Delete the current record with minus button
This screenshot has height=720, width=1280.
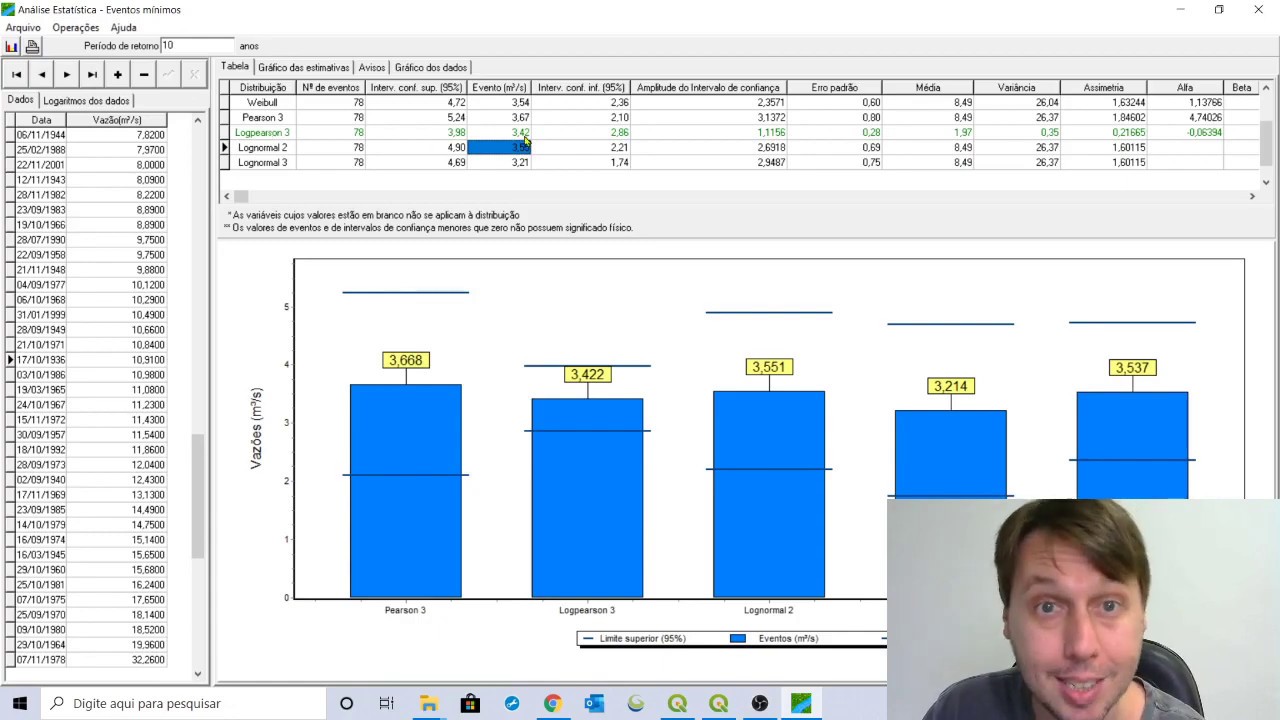143,74
